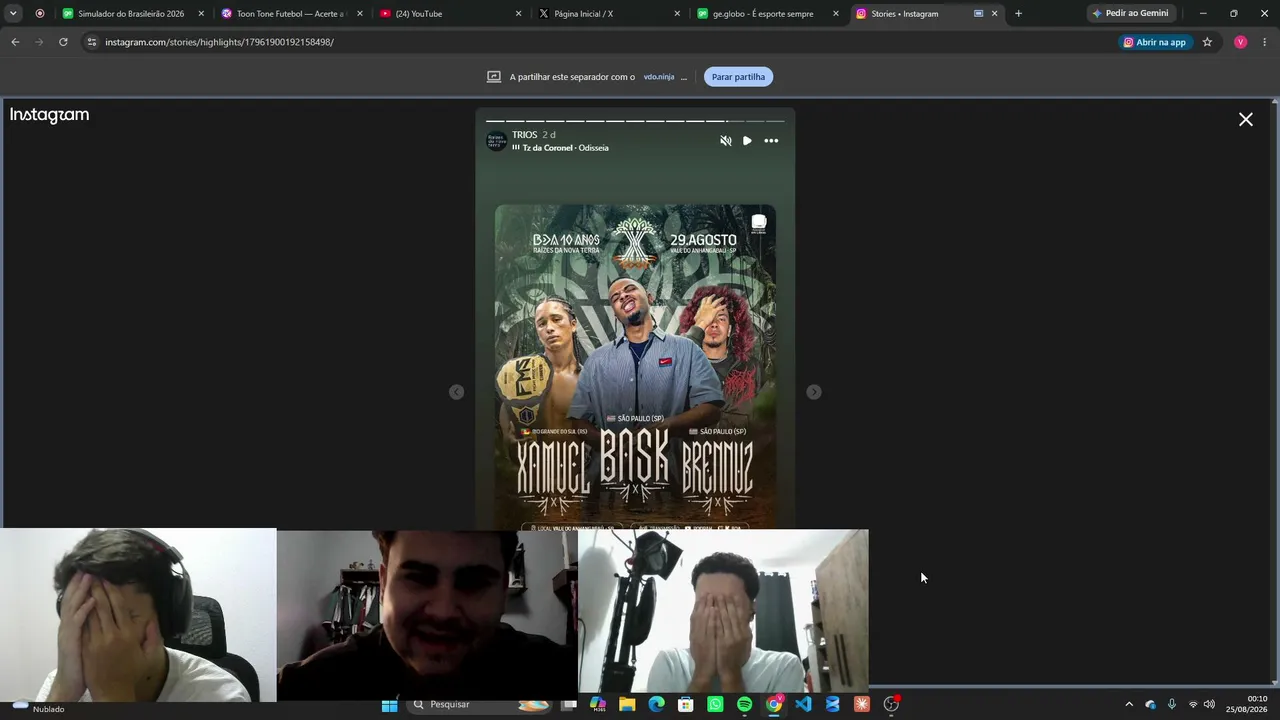Screen dimensions: 1280x720
Task: Open WhatsApp from the taskbar
Action: (x=715, y=705)
